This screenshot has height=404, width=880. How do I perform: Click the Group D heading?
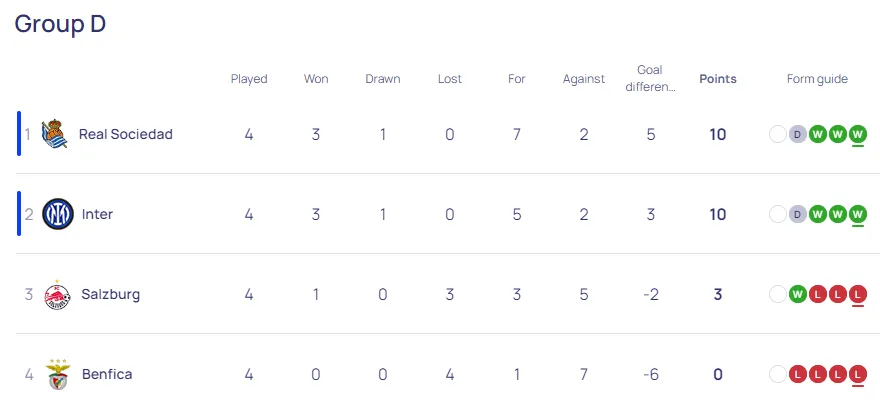(x=60, y=24)
